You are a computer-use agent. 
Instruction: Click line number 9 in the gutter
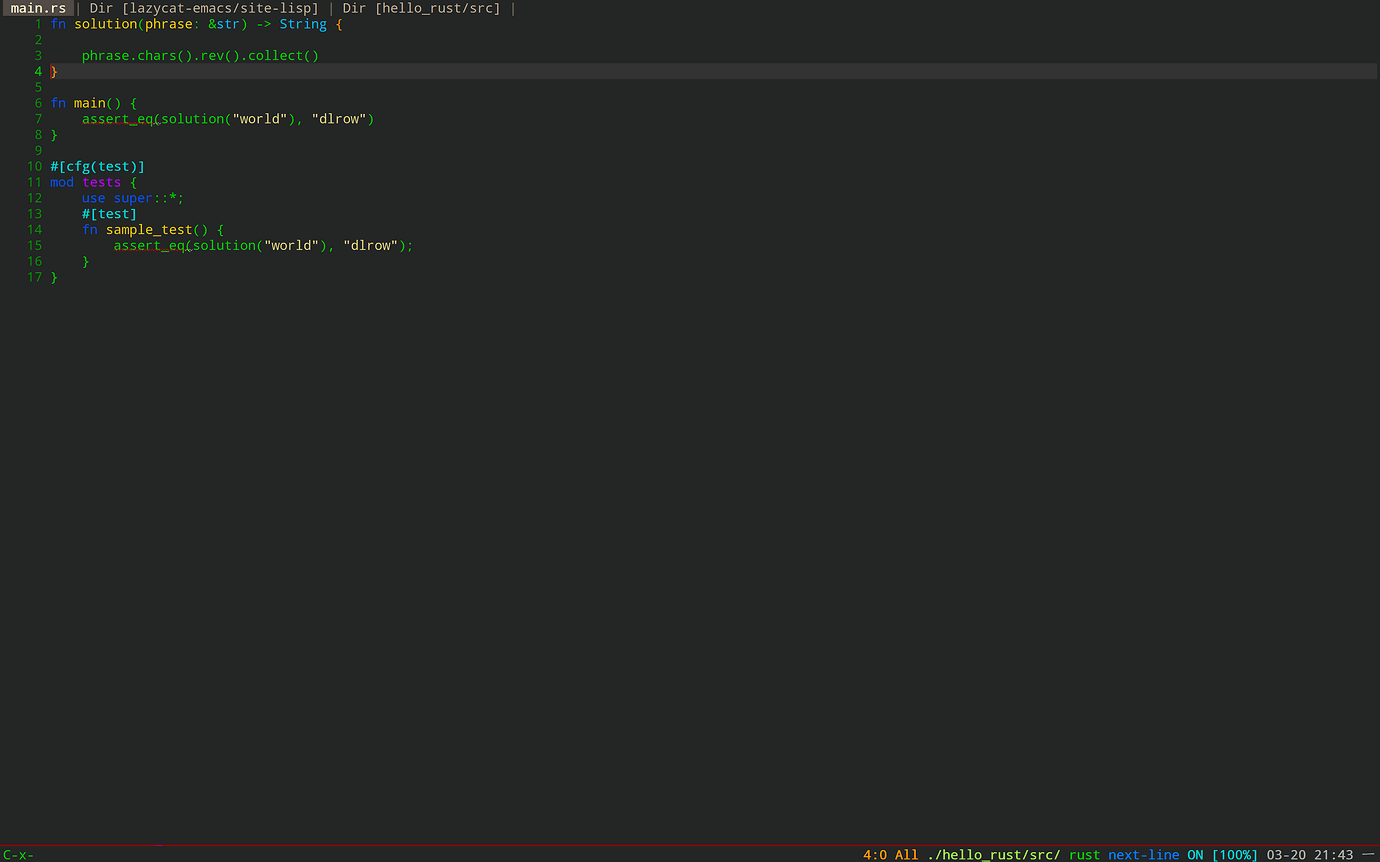(38, 151)
